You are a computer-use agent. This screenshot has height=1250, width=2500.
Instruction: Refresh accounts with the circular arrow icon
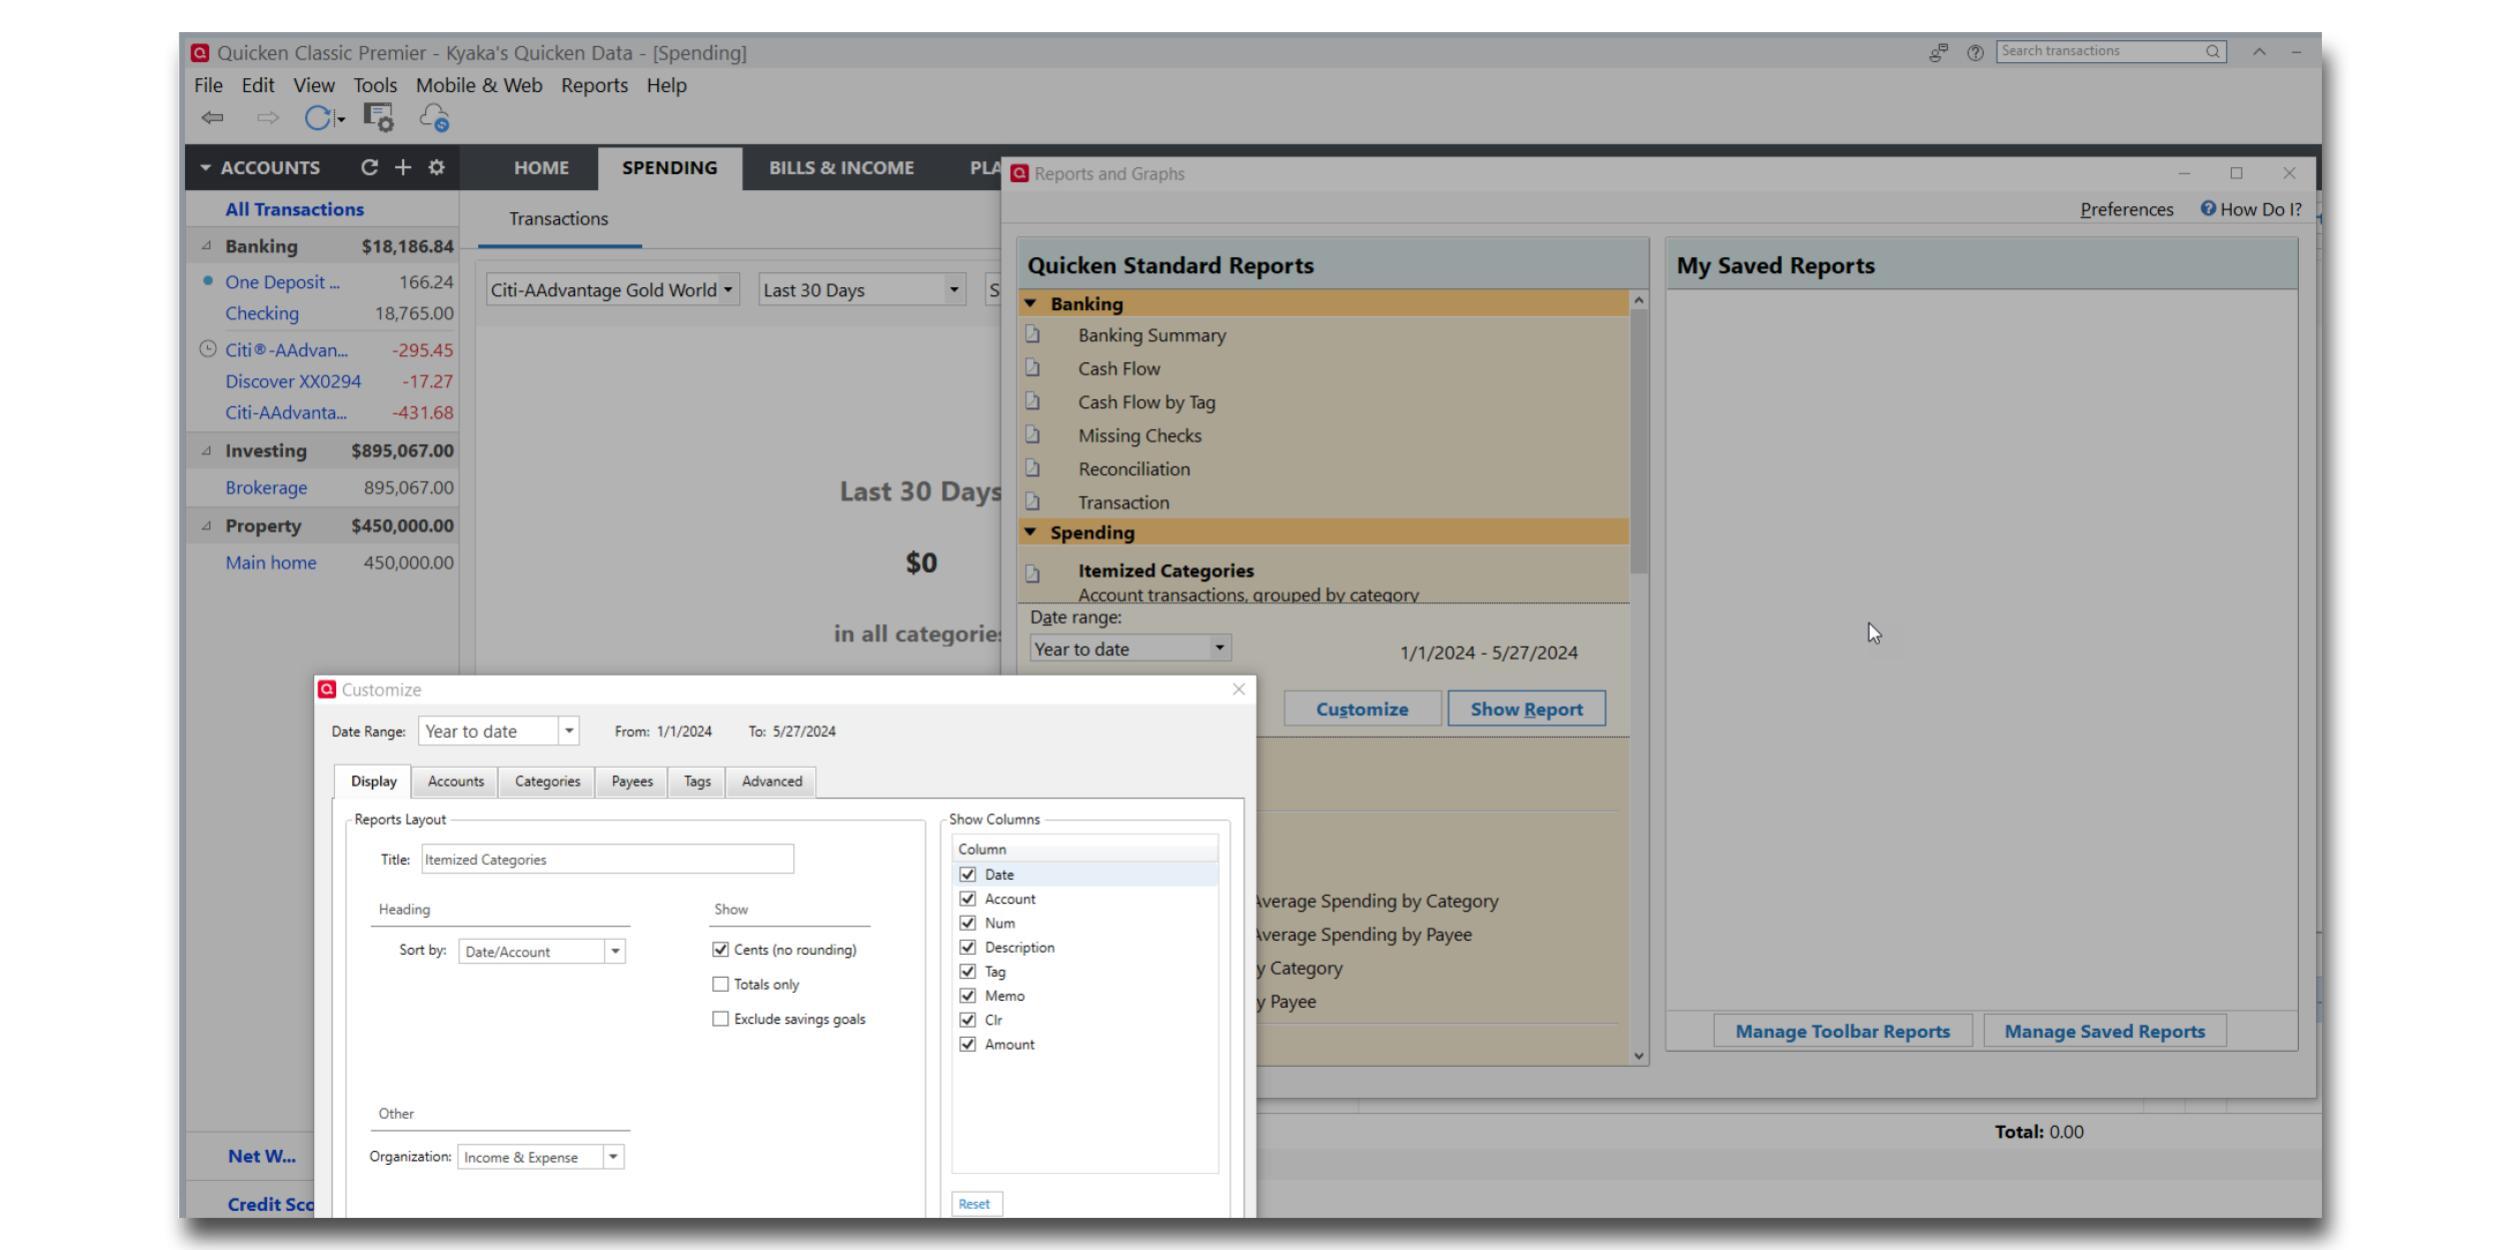[x=370, y=167]
